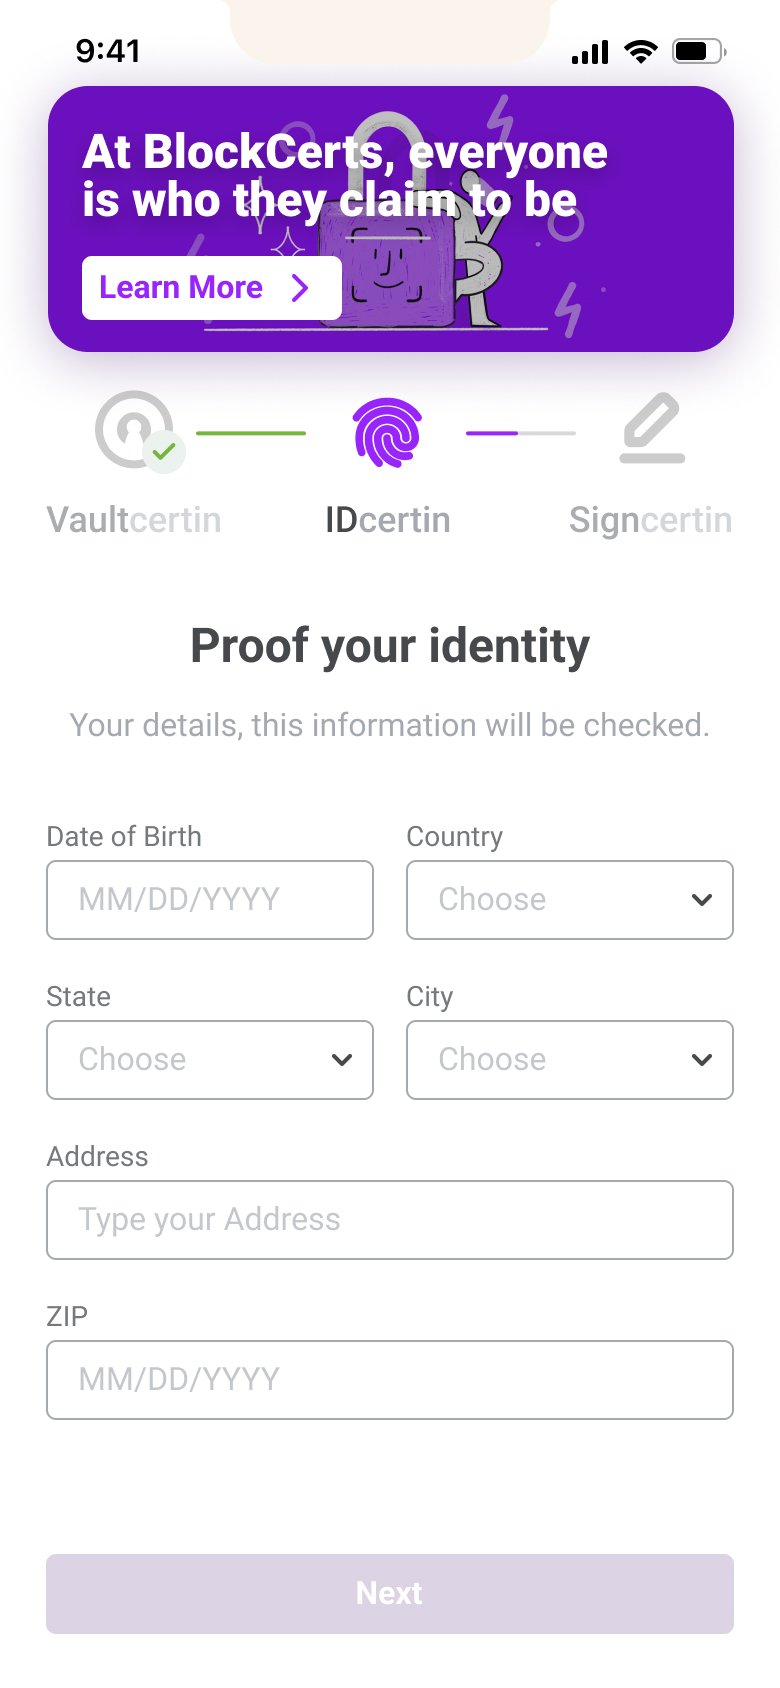Tap the Vaultcertin vault step icon

(x=132, y=428)
